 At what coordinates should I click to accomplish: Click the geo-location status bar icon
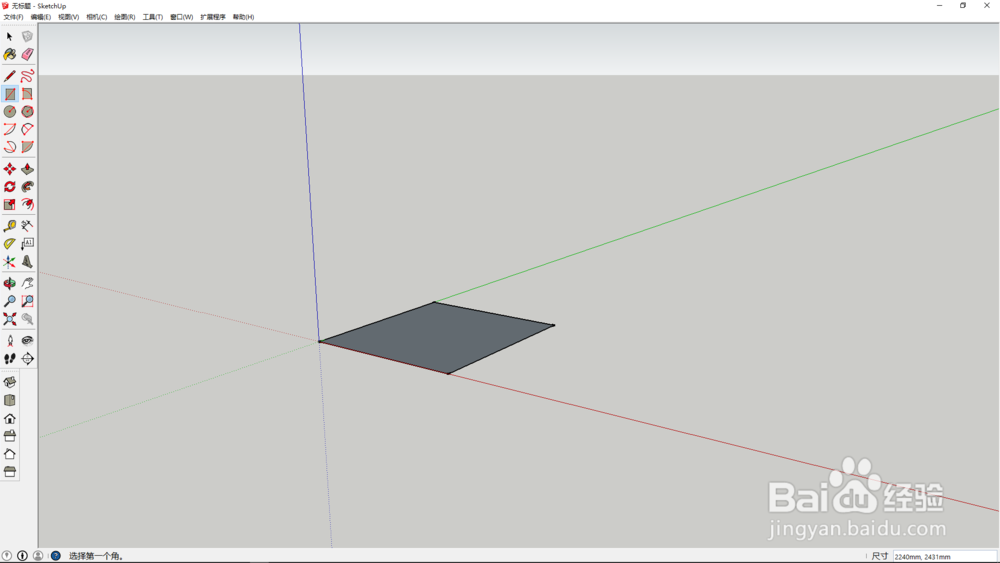7,556
